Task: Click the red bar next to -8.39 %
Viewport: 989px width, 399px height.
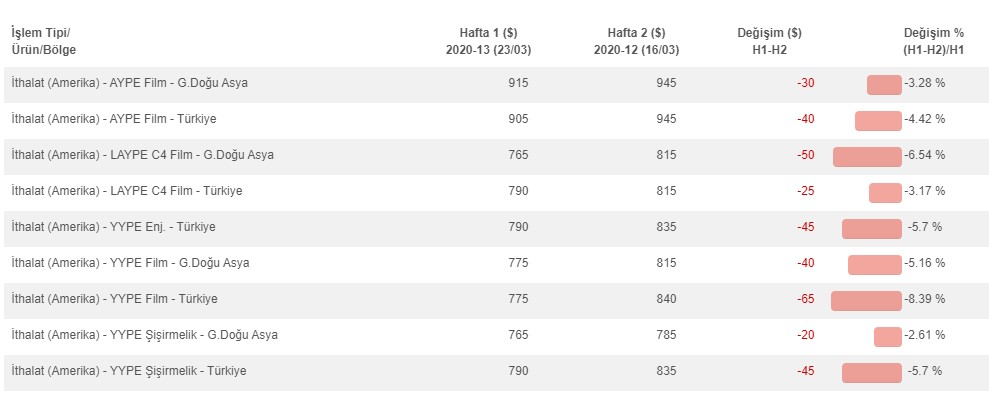Action: point(866,301)
